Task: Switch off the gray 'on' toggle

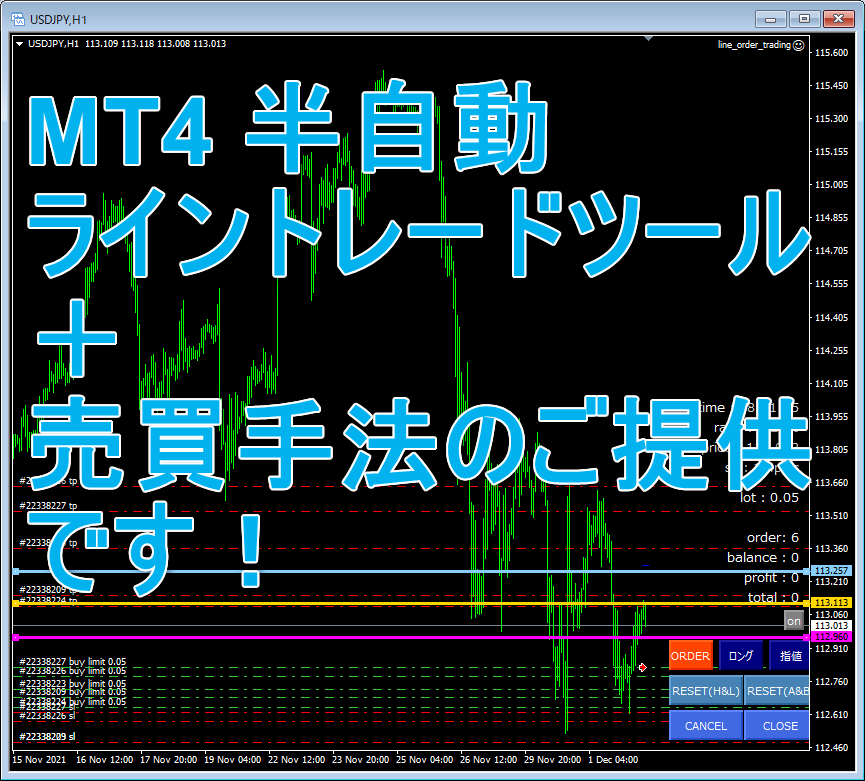Action: [793, 621]
